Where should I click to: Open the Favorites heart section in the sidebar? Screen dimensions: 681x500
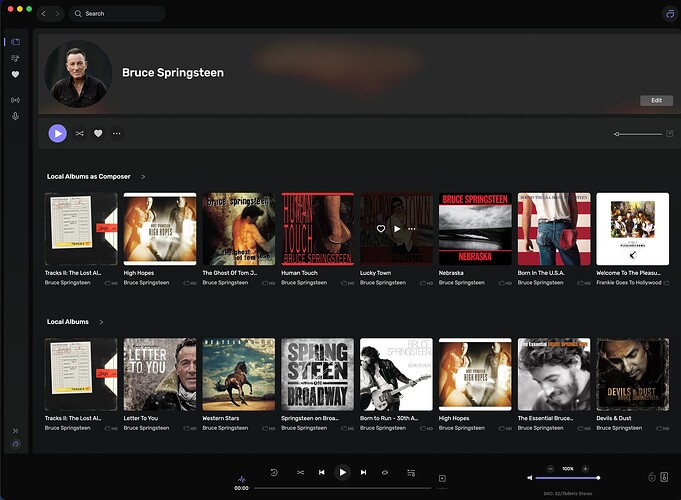(x=15, y=74)
